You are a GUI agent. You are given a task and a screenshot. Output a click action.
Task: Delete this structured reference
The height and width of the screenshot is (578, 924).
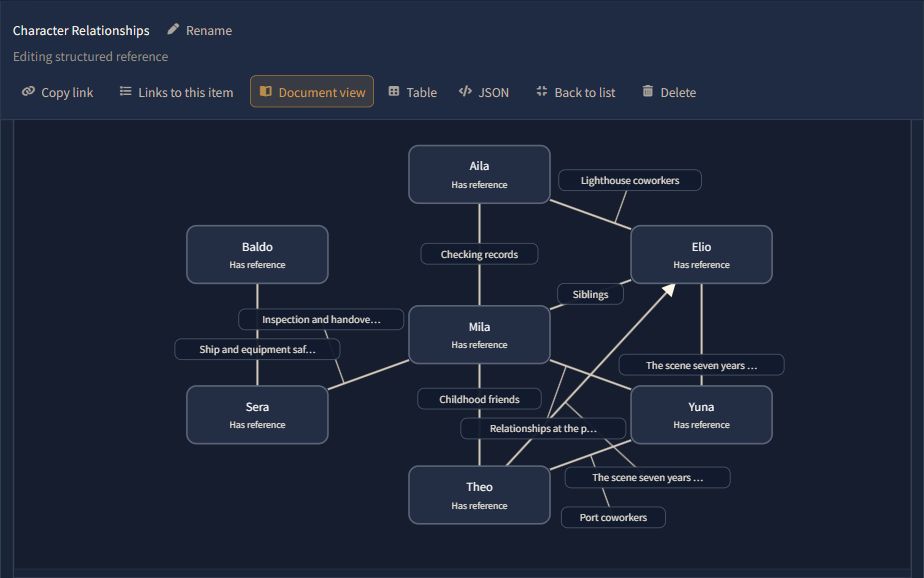tap(669, 92)
